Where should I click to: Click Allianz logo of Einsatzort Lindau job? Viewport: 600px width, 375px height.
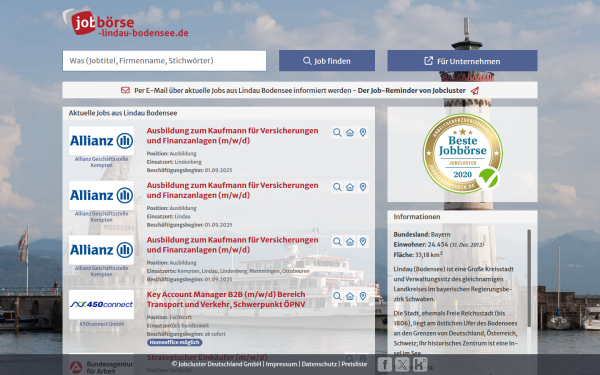(x=101, y=196)
